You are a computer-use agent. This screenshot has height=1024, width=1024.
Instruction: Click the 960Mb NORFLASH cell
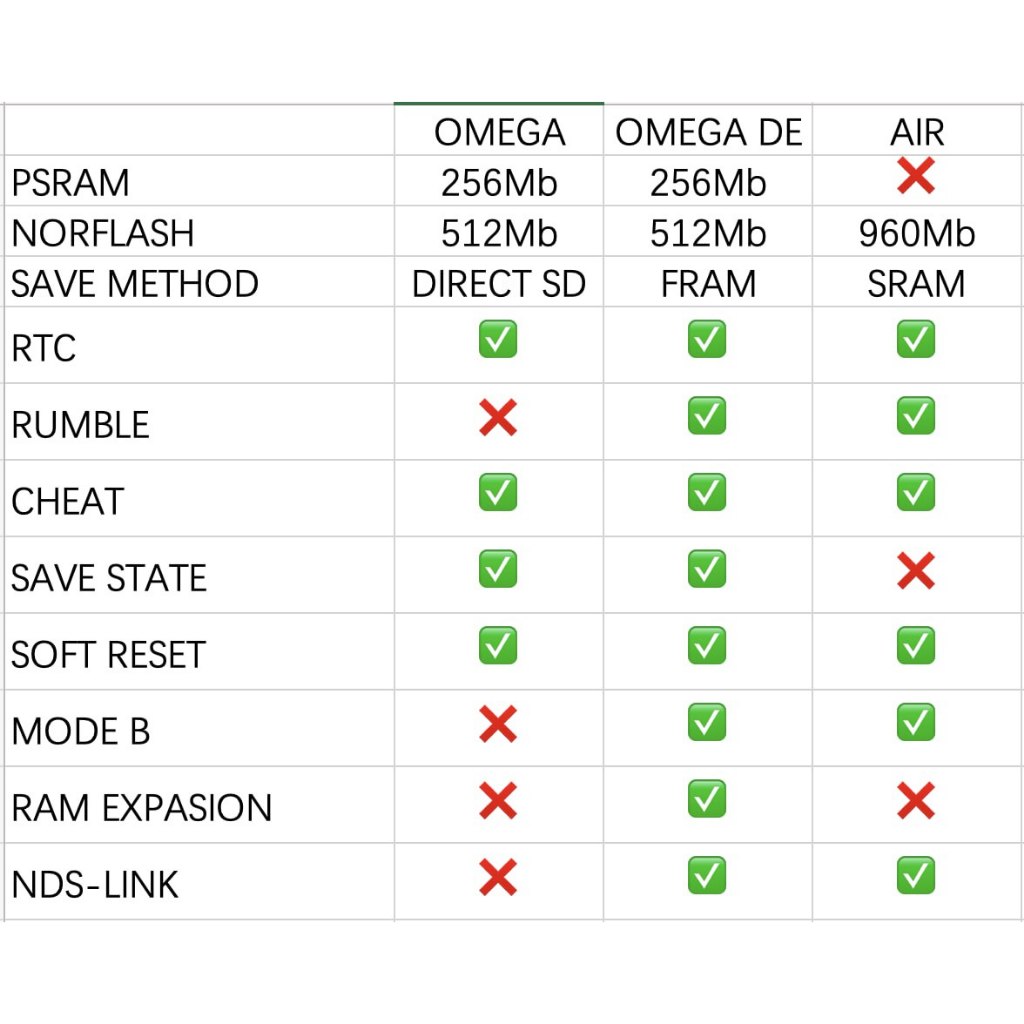[x=917, y=234]
